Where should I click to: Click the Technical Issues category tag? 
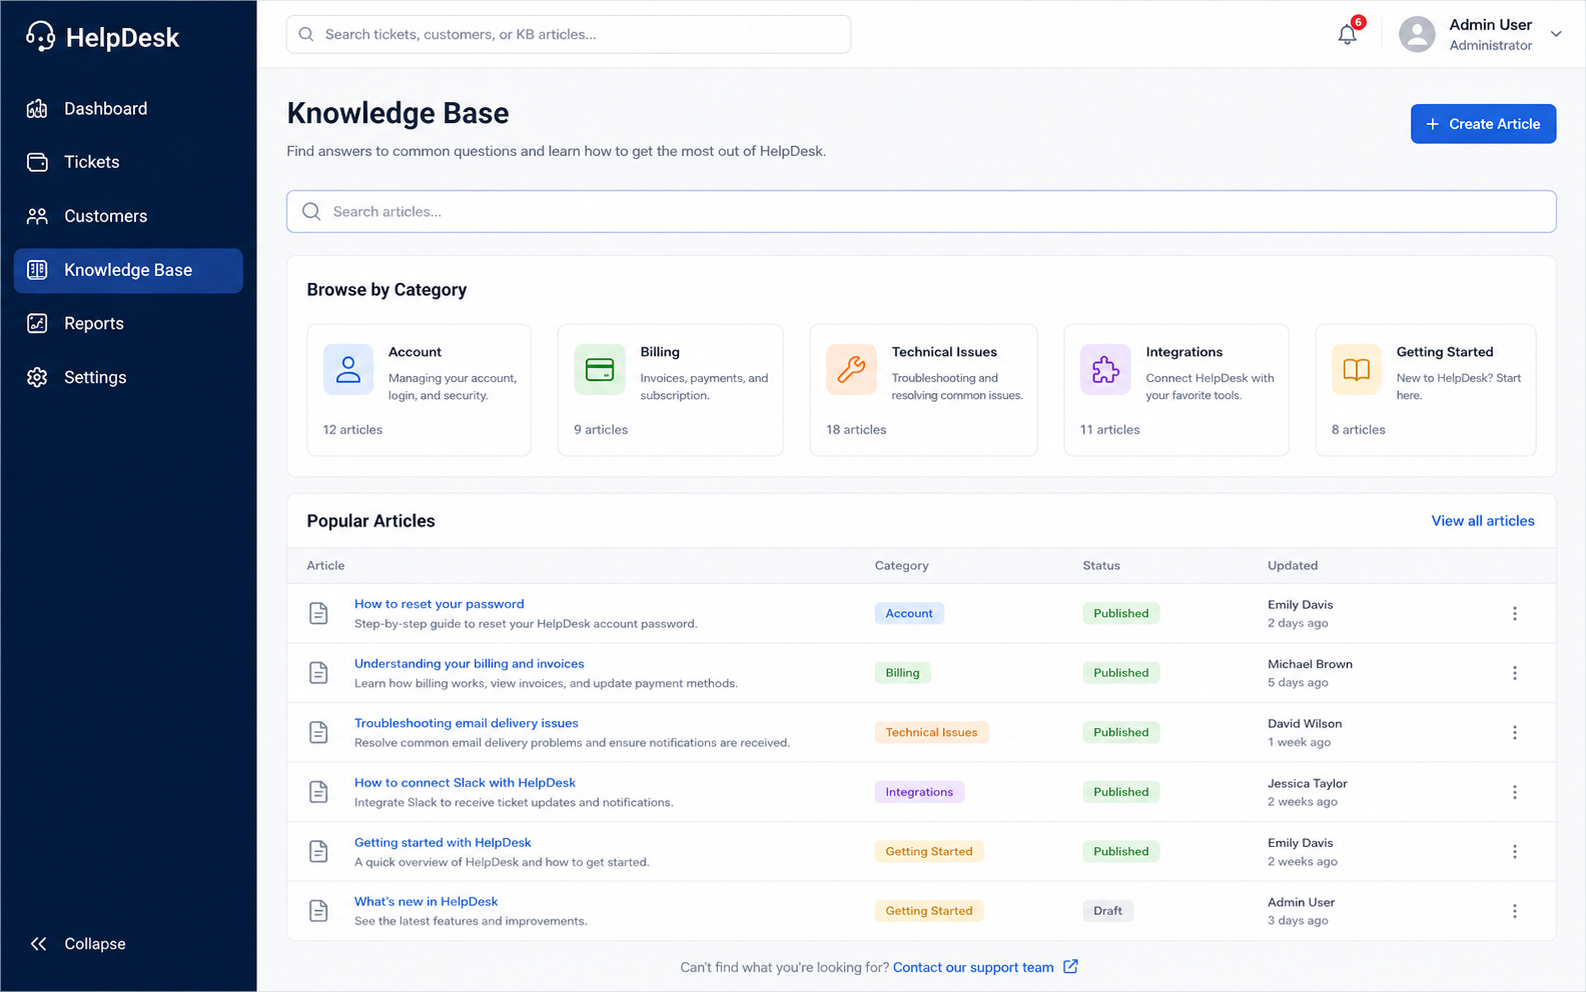[x=931, y=732]
